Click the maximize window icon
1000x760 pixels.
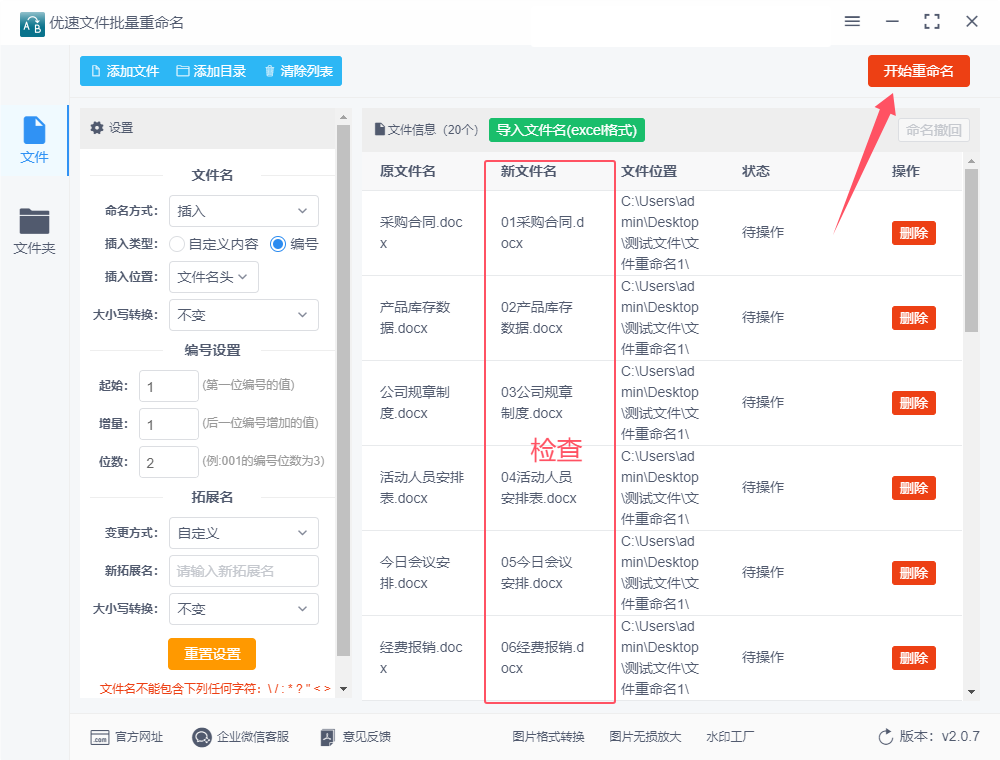(932, 22)
